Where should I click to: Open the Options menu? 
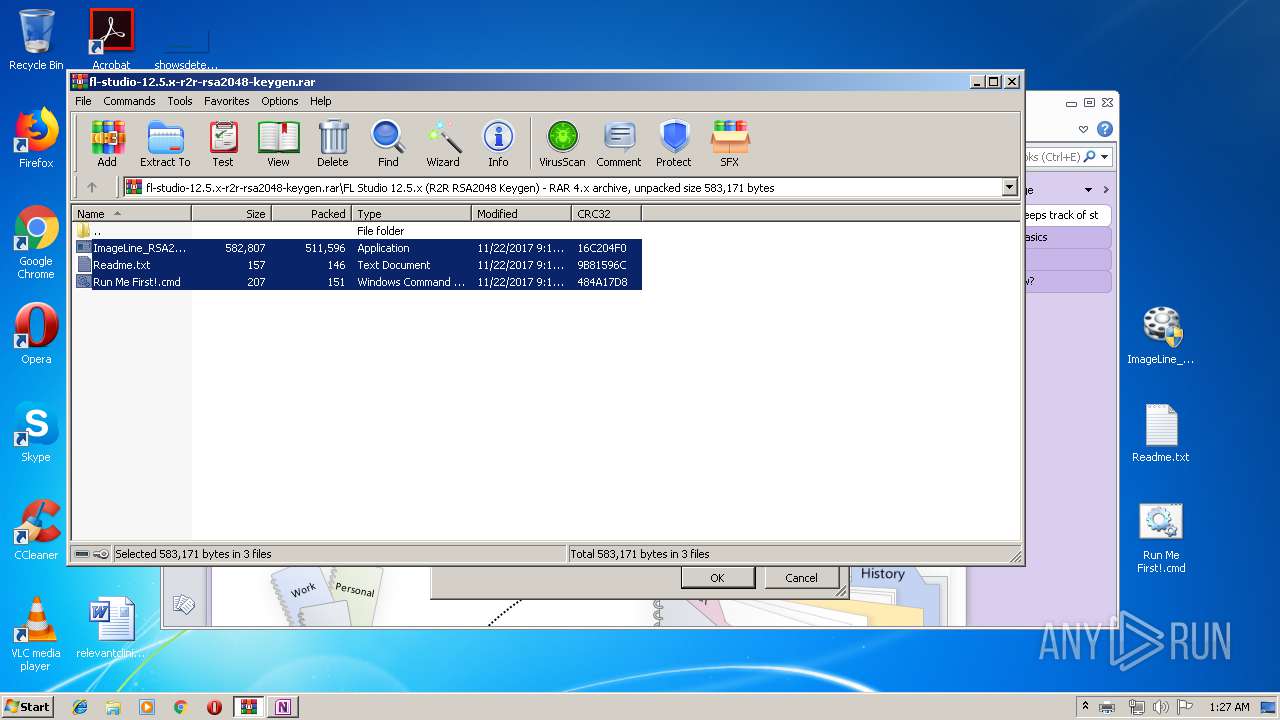pyautogui.click(x=280, y=101)
